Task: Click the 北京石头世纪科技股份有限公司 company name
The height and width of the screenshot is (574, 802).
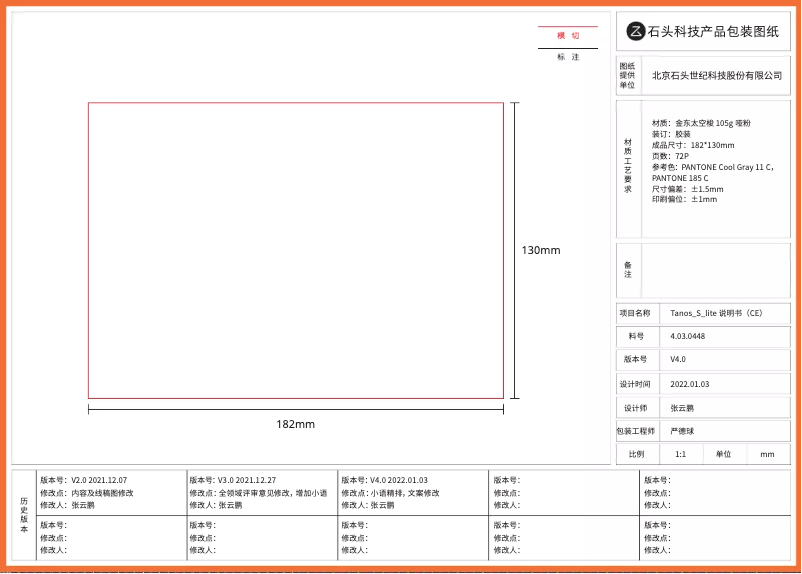Action: [716, 75]
